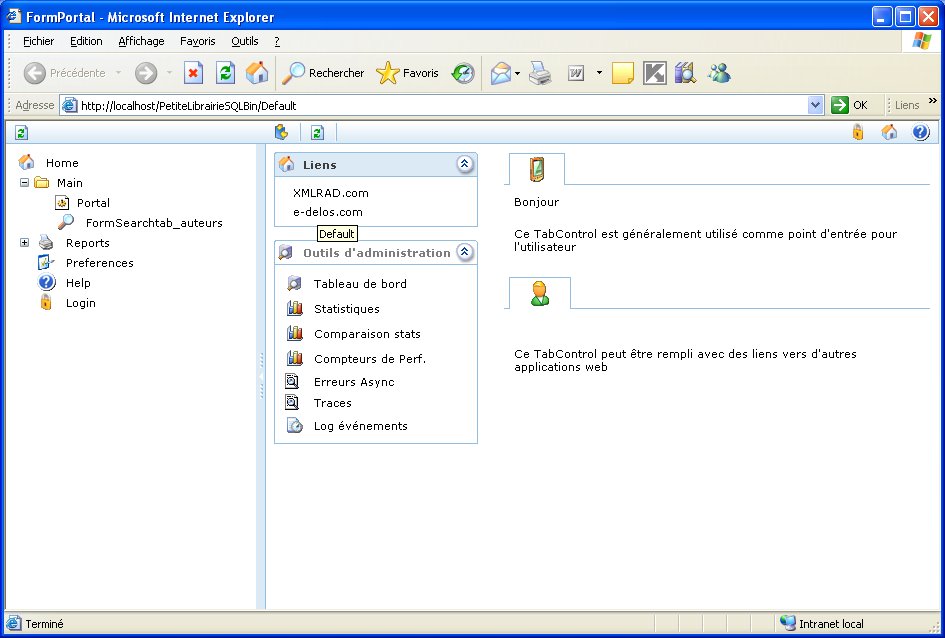Click the Print toolbar icon
This screenshot has height=638, width=945.
click(540, 73)
